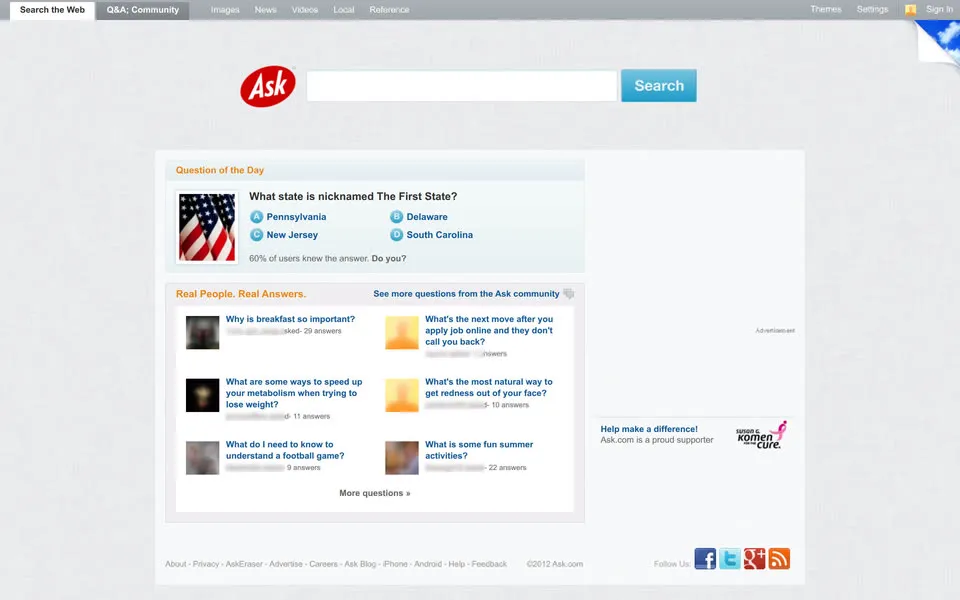
Task: Click the orange user icon beside Sign In
Action: click(910, 10)
